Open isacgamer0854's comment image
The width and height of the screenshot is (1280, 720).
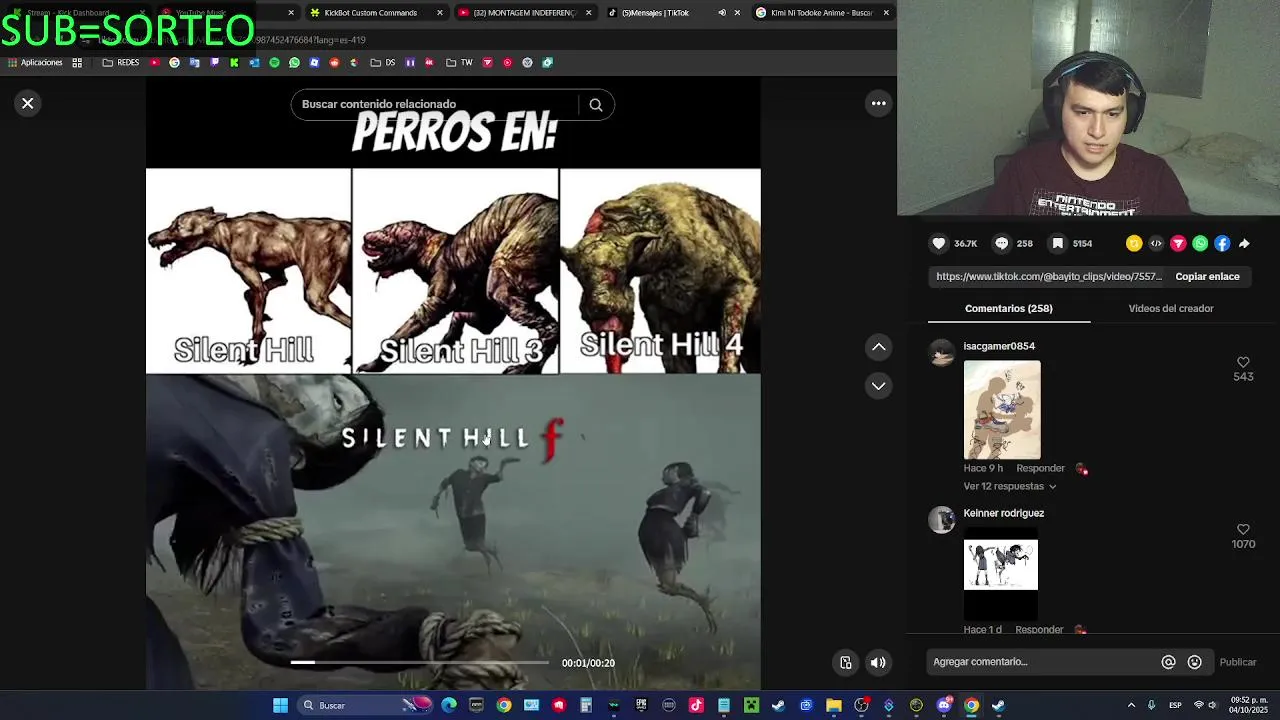click(x=1002, y=410)
